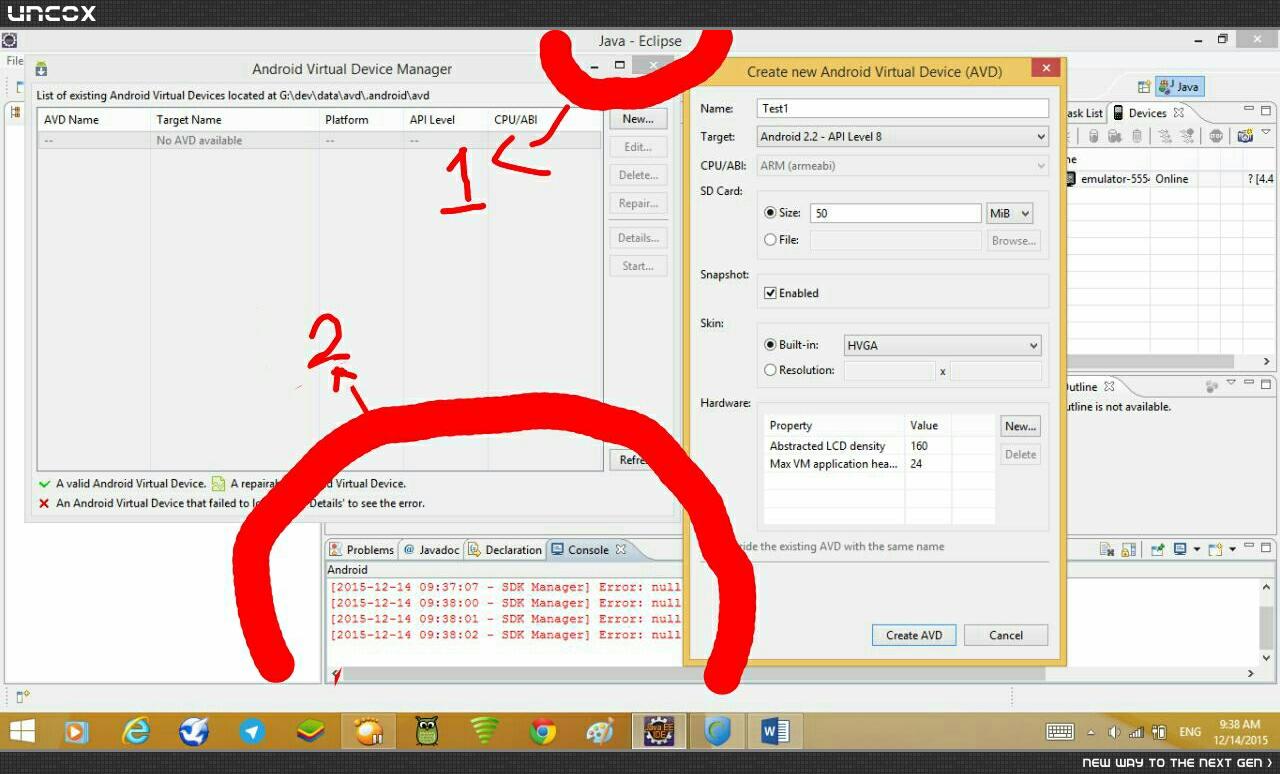
Task: Select the Java perspective button
Action: coord(1179,87)
